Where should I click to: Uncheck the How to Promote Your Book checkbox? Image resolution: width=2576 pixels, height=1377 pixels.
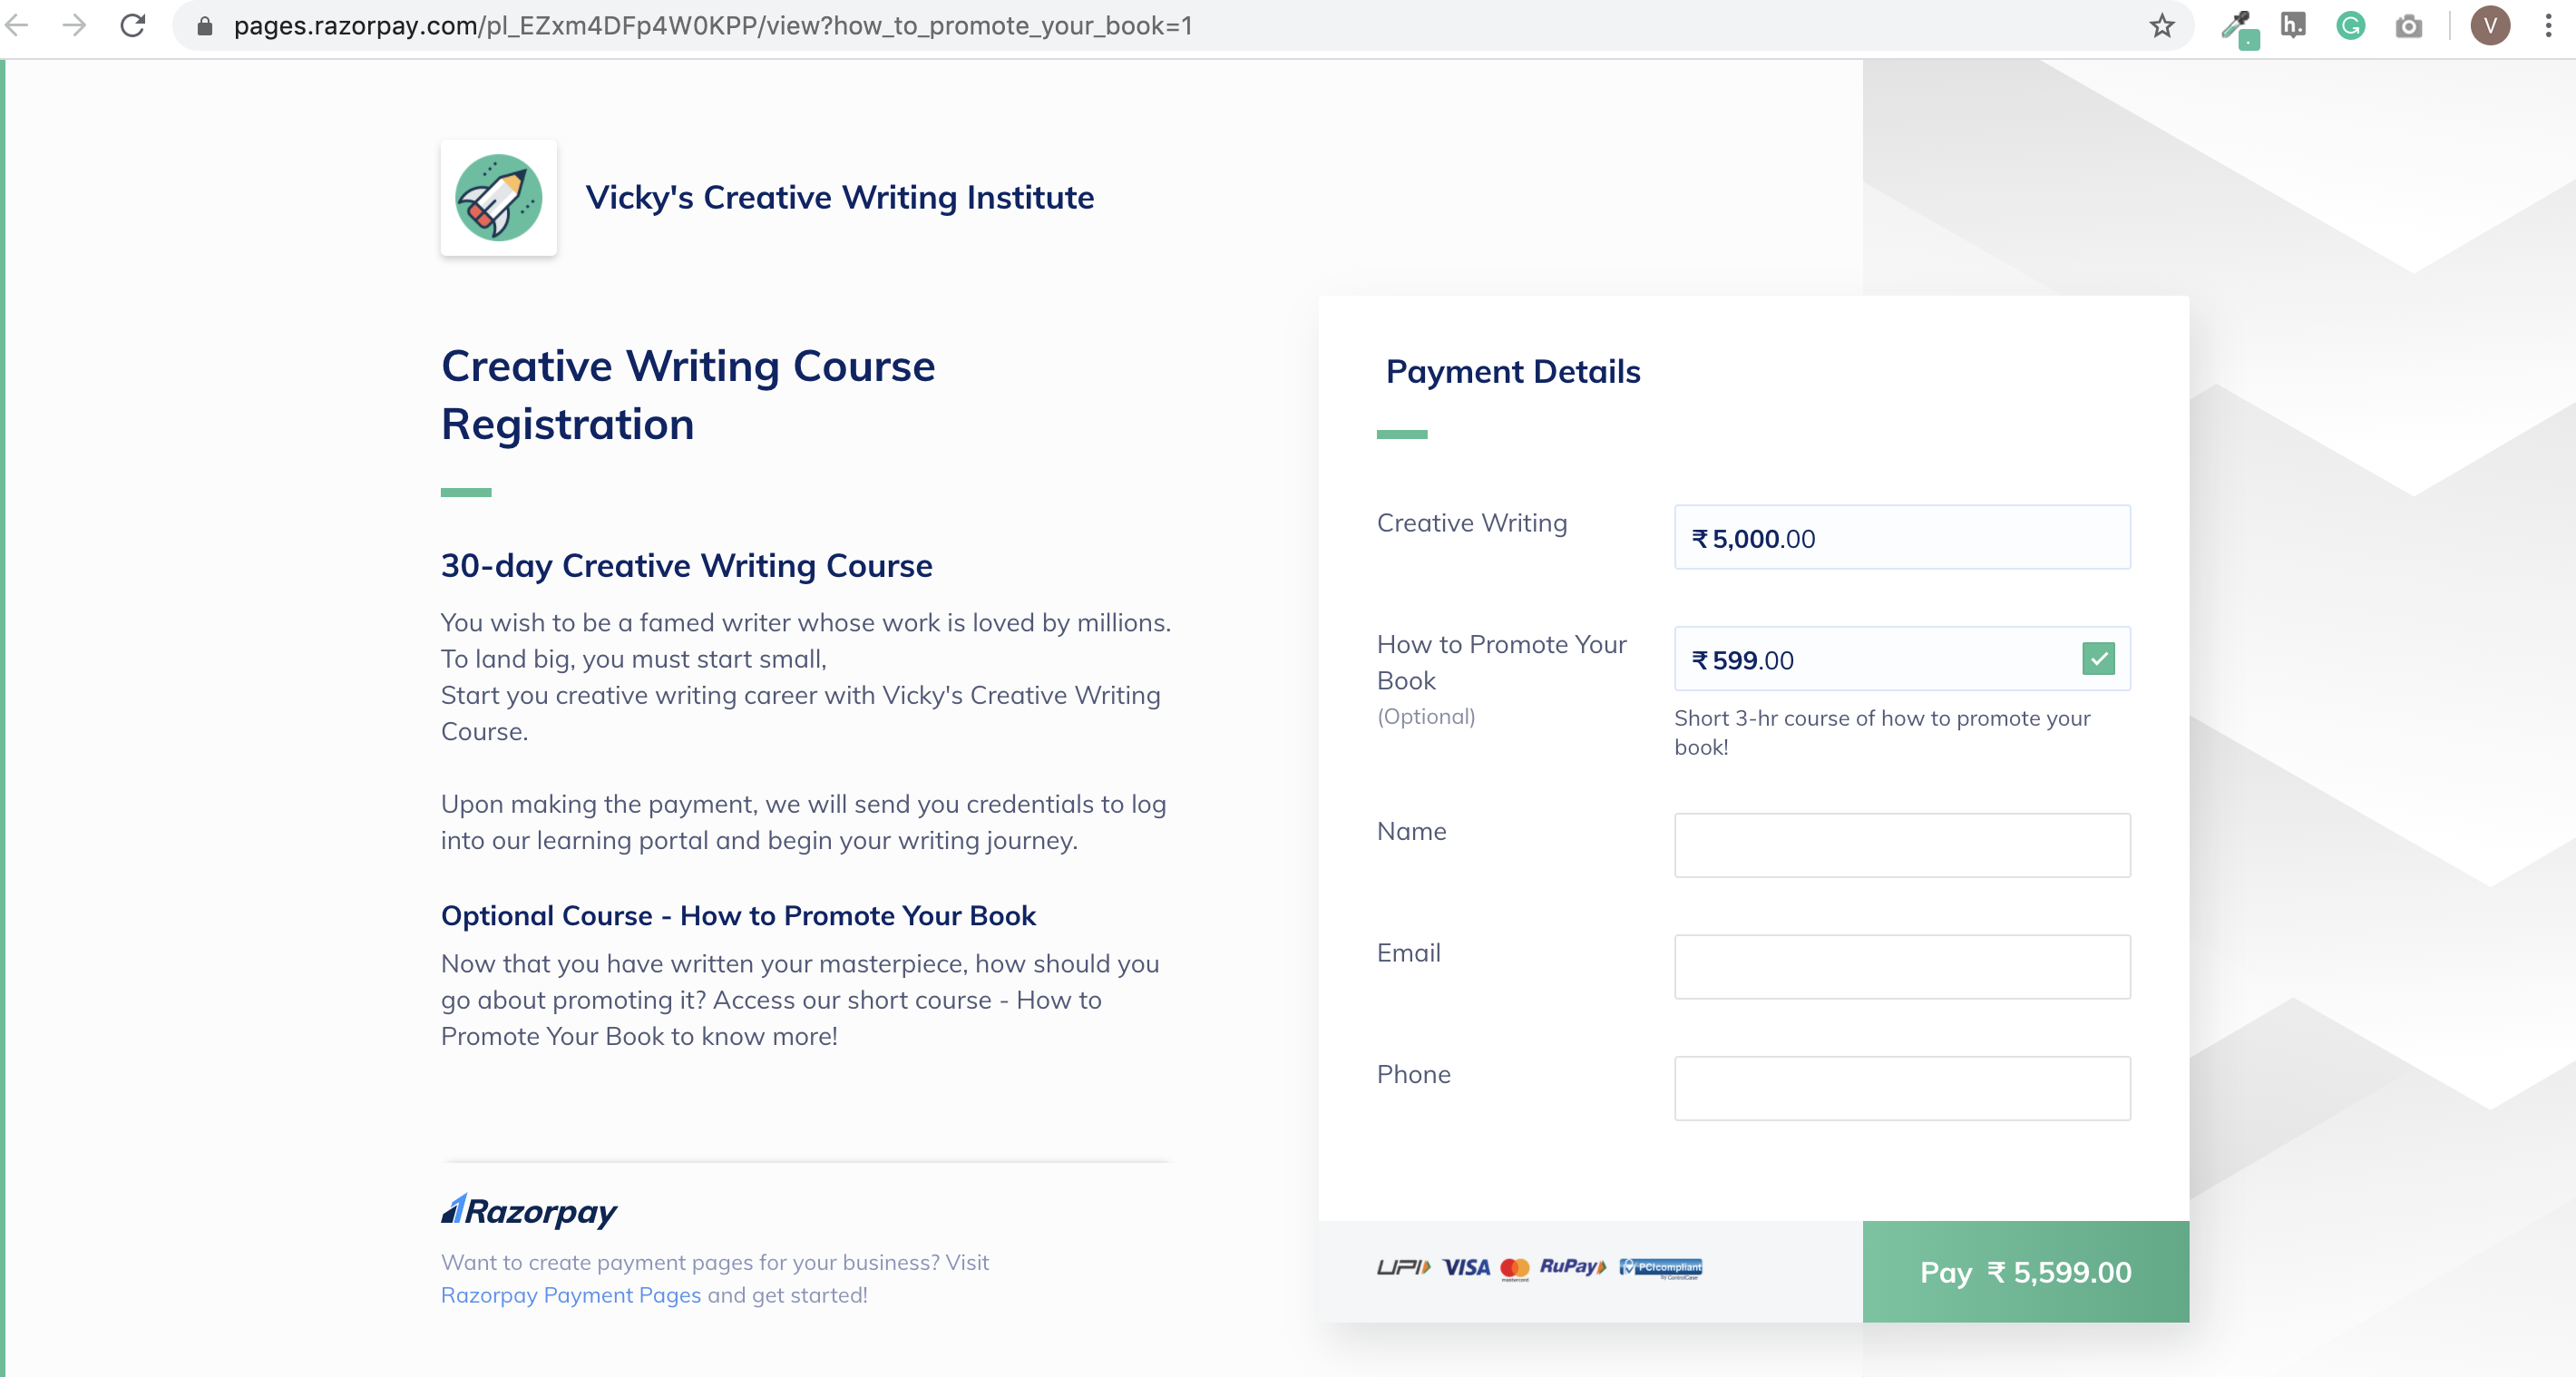coord(2100,659)
